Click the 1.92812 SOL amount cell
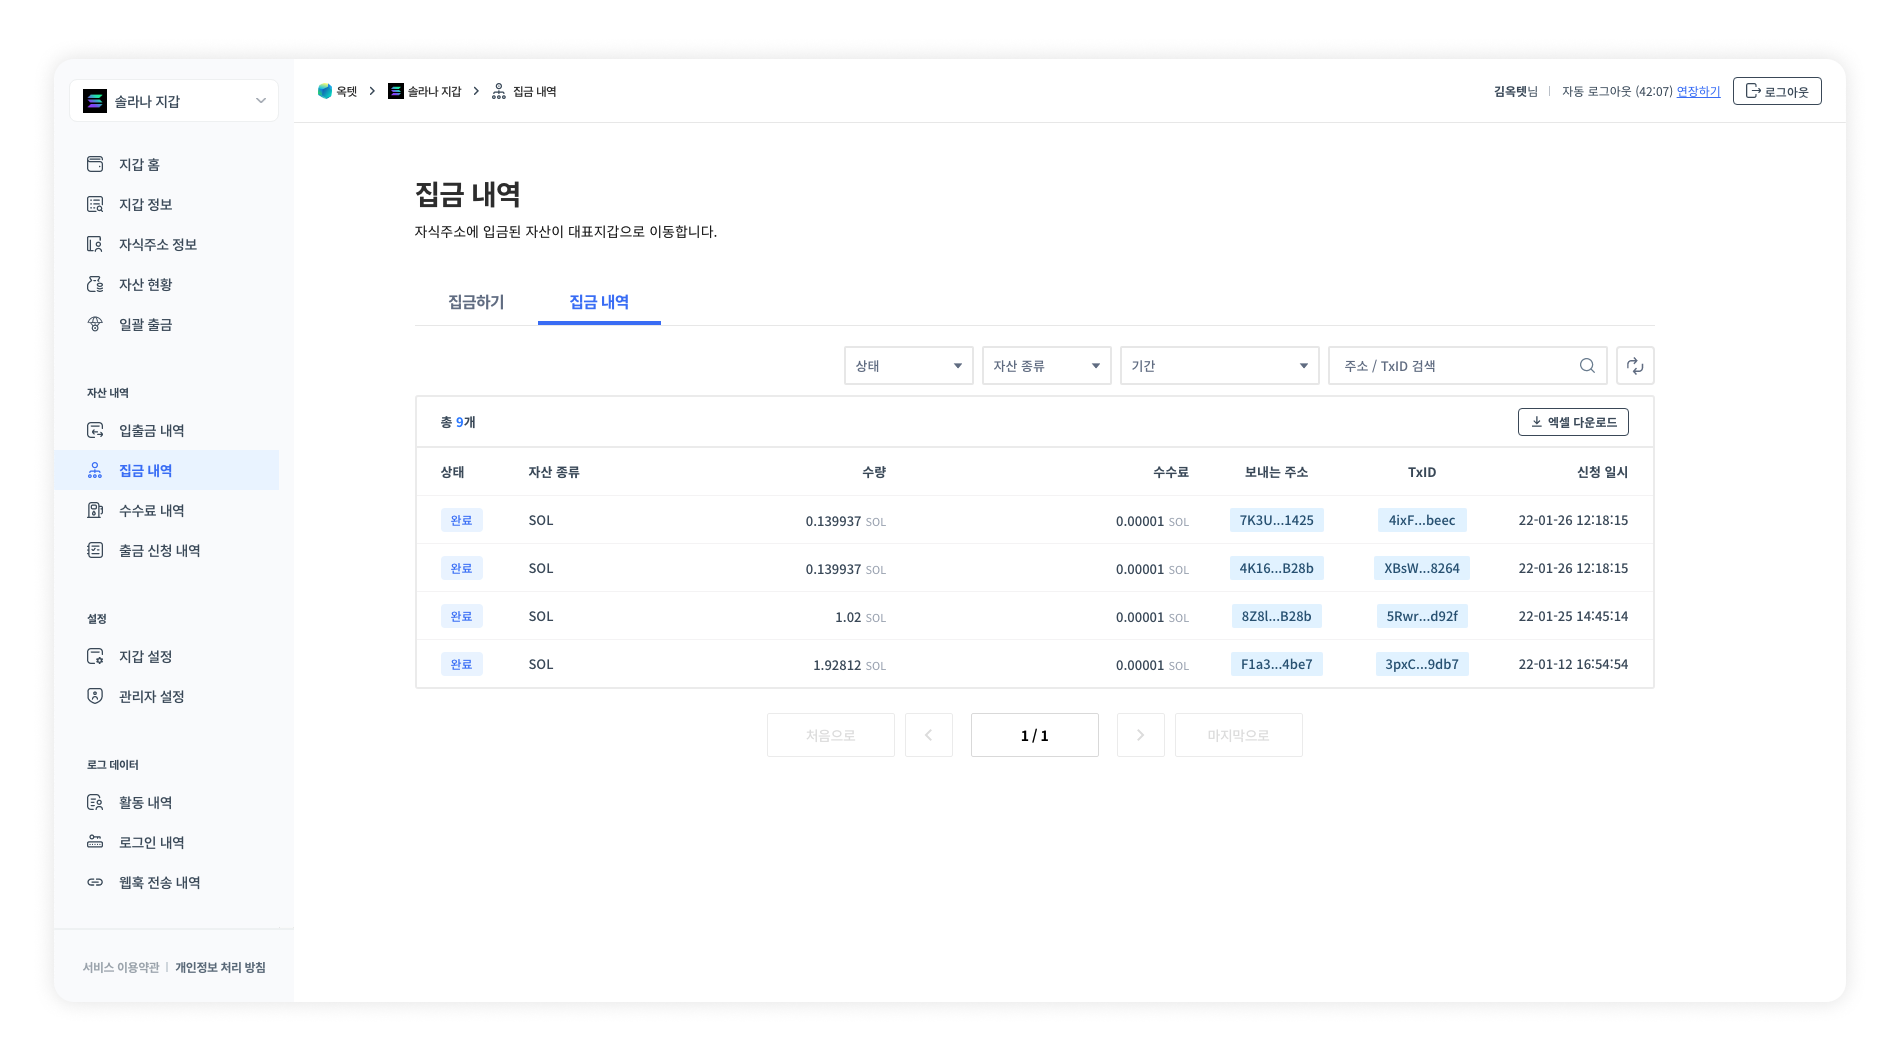The width and height of the screenshot is (1900, 1060). (849, 665)
